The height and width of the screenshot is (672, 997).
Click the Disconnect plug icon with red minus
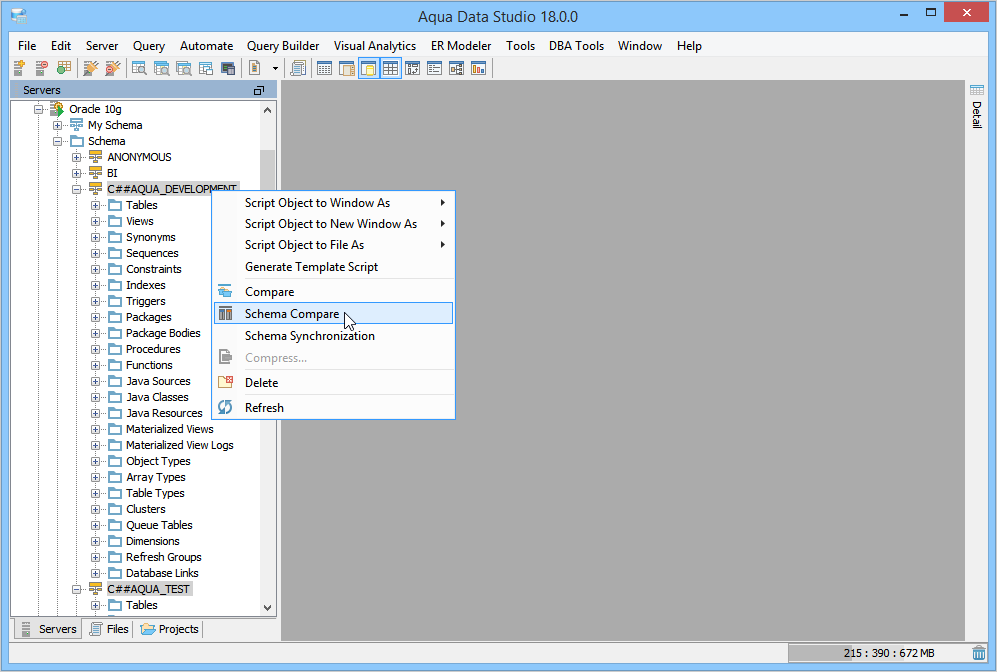[113, 68]
